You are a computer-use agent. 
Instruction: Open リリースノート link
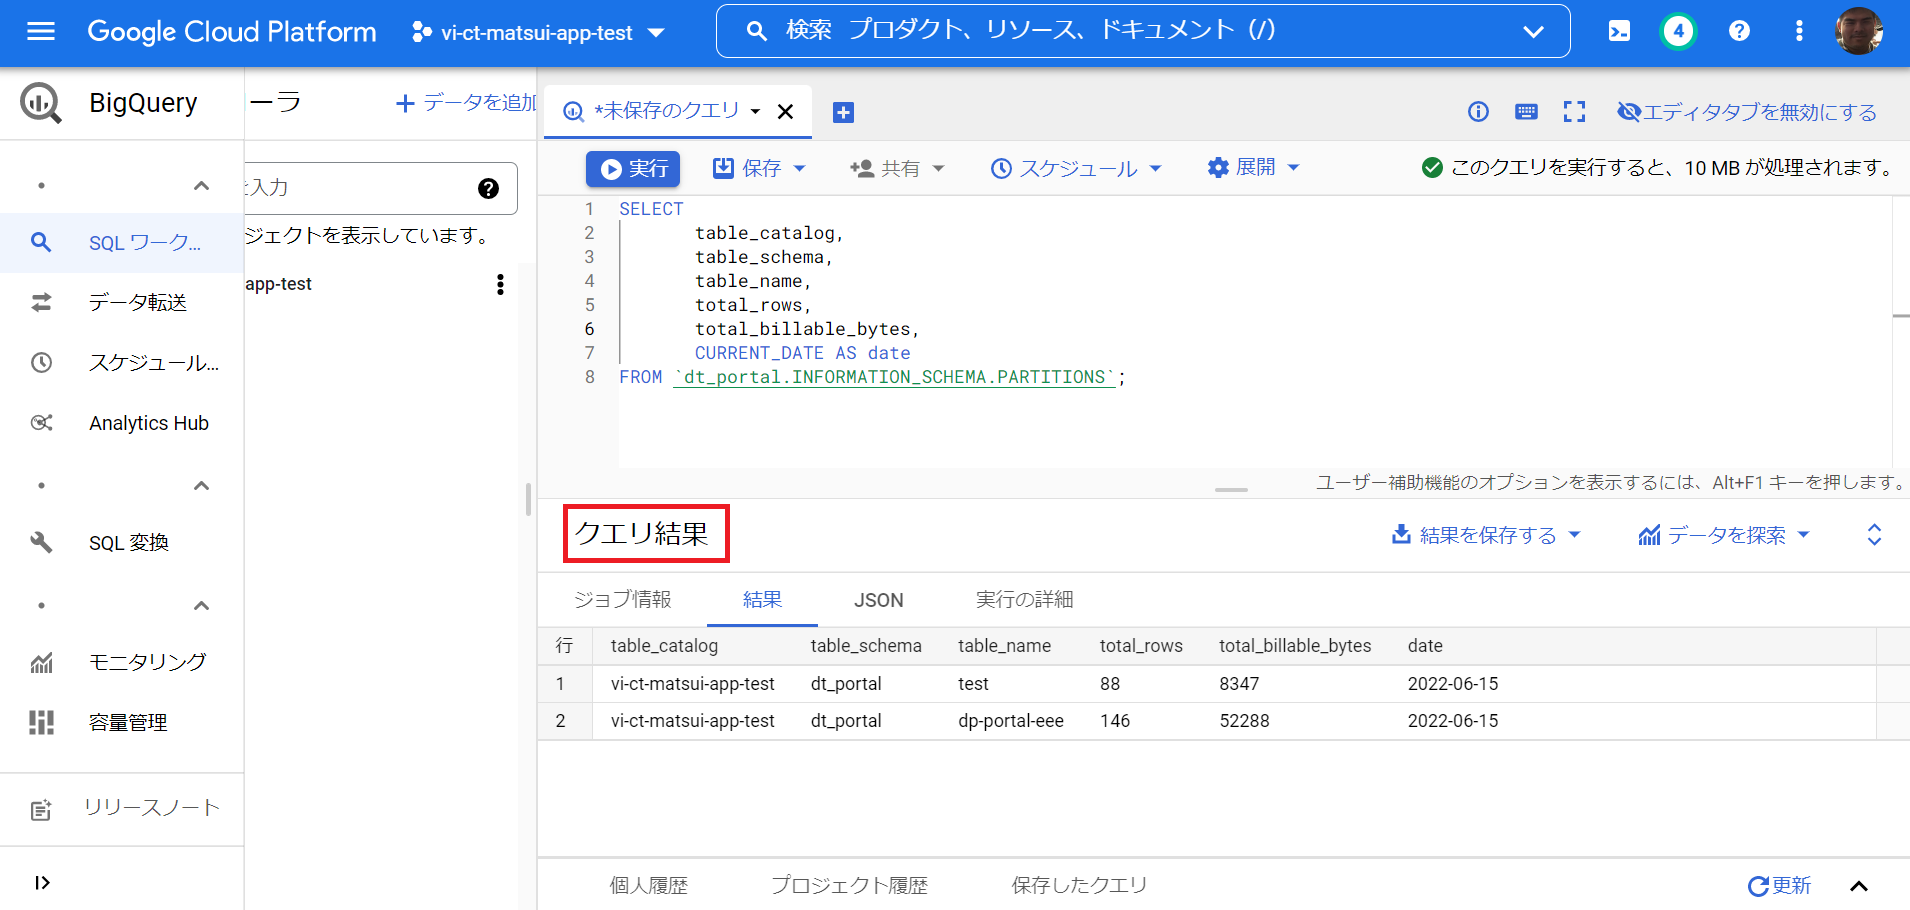point(122,808)
